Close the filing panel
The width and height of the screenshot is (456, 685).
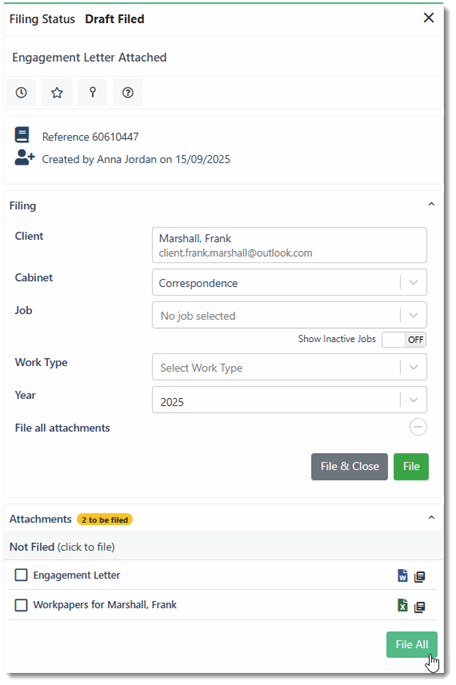pos(429,18)
